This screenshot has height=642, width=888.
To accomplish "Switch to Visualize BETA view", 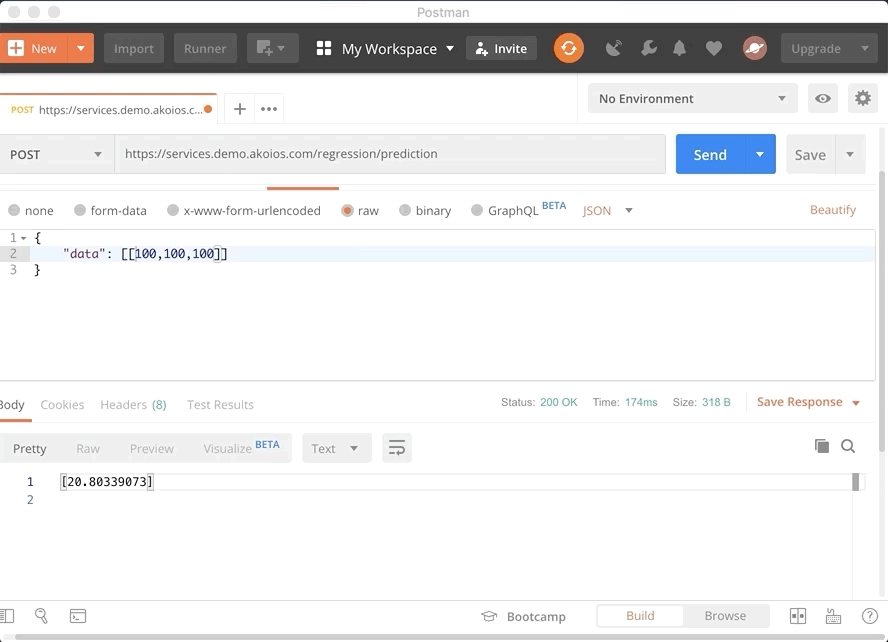I will coord(241,448).
